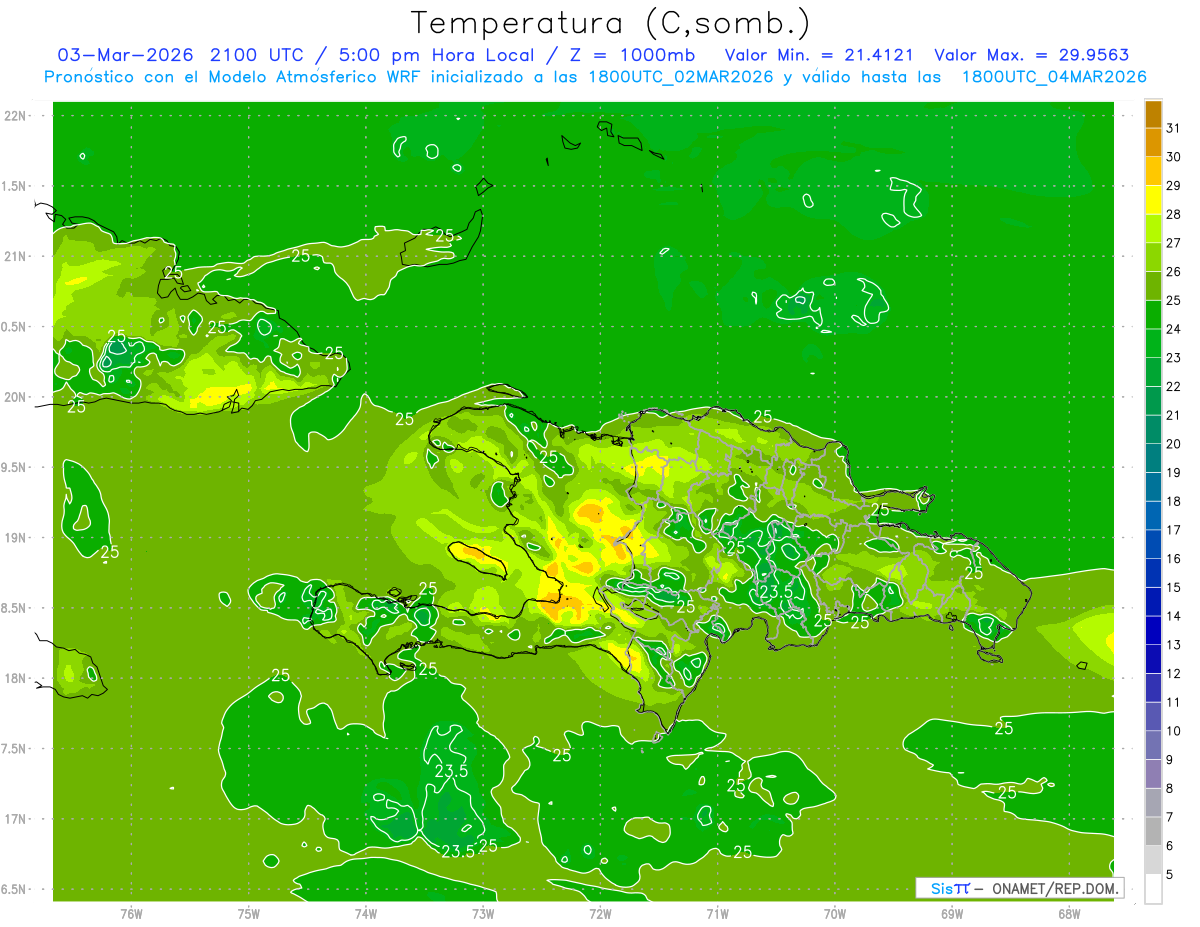Click the '20N' latitude axis label

pyautogui.click(x=17, y=397)
